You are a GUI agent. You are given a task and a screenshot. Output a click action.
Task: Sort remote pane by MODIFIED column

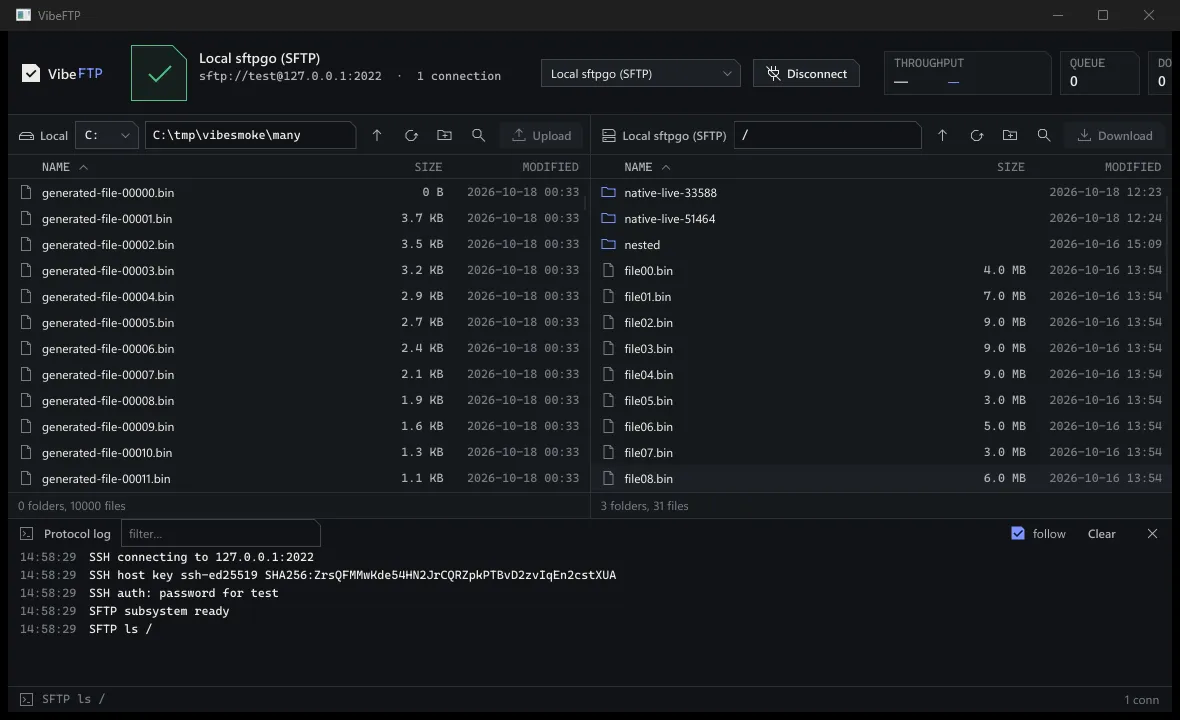click(1133, 167)
